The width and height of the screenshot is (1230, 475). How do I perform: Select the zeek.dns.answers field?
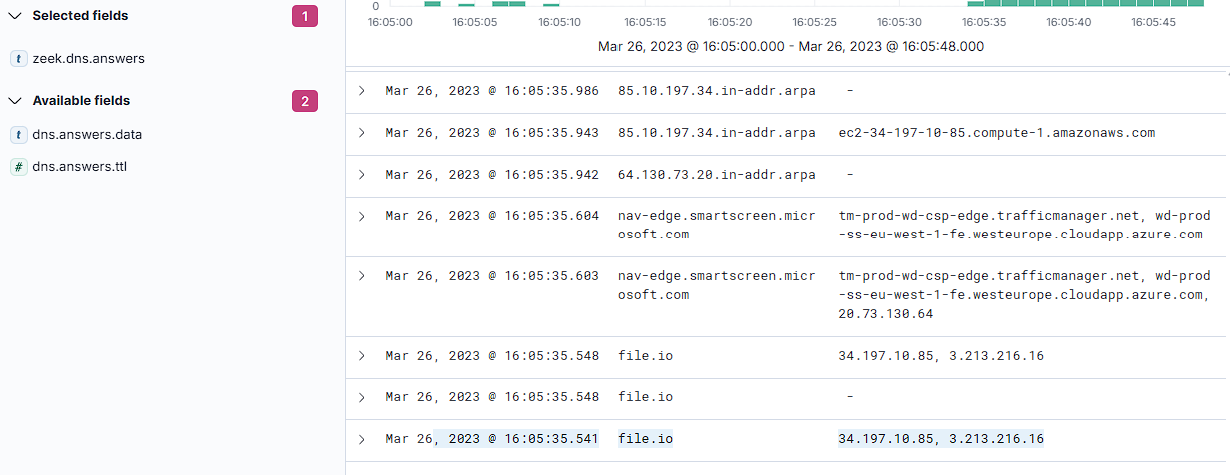coord(88,58)
